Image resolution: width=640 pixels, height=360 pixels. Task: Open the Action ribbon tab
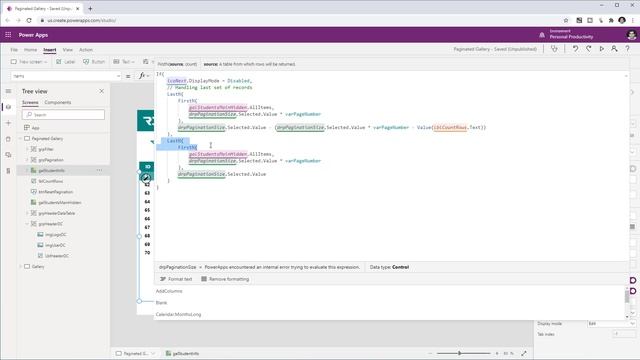point(86,50)
